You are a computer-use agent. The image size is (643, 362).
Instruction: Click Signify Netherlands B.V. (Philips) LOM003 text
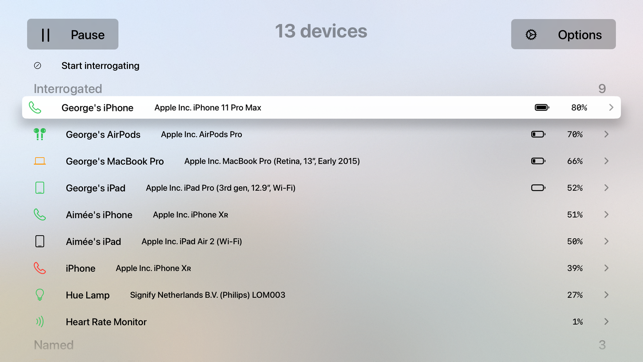207,295
